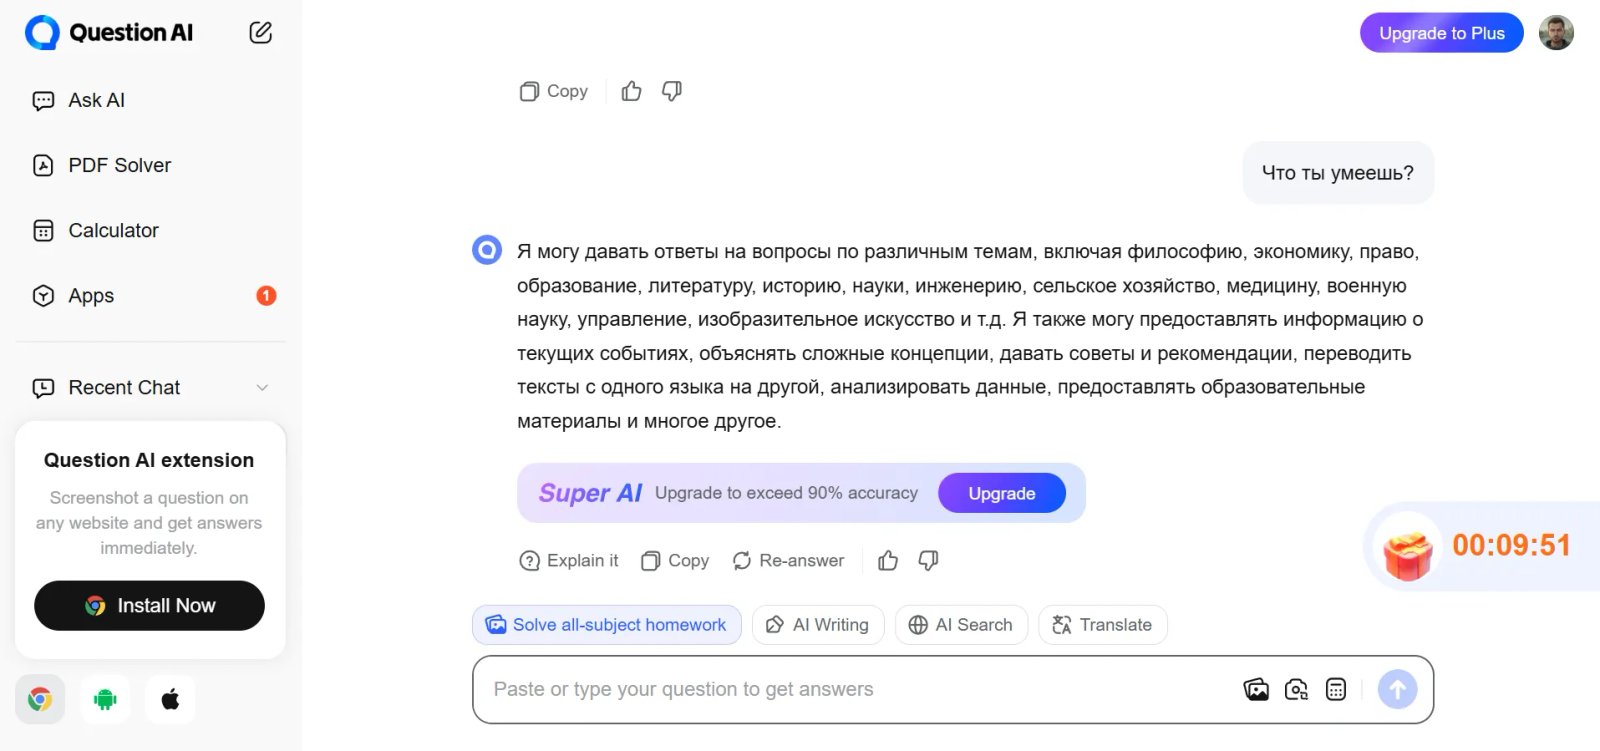Select the Apple app icon
The image size is (1600, 751).
[169, 699]
